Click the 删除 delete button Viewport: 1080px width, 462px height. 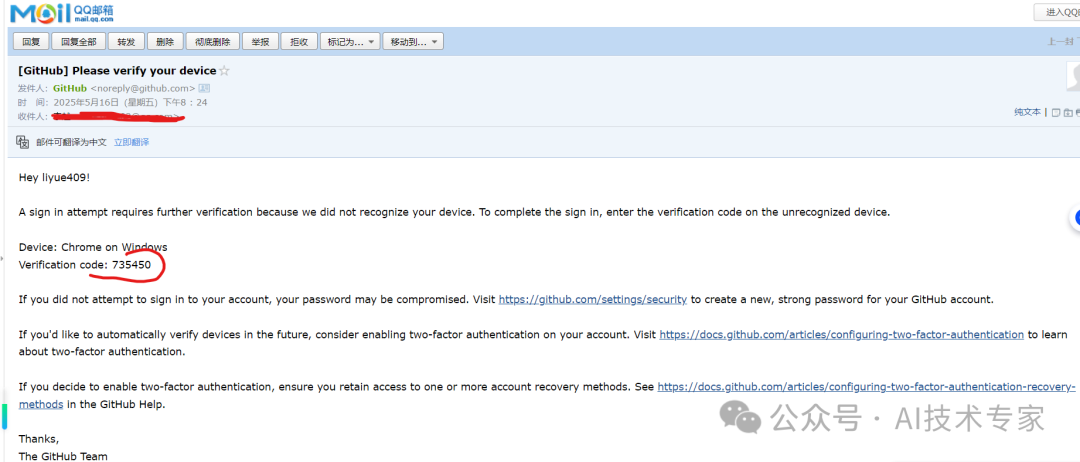click(165, 41)
